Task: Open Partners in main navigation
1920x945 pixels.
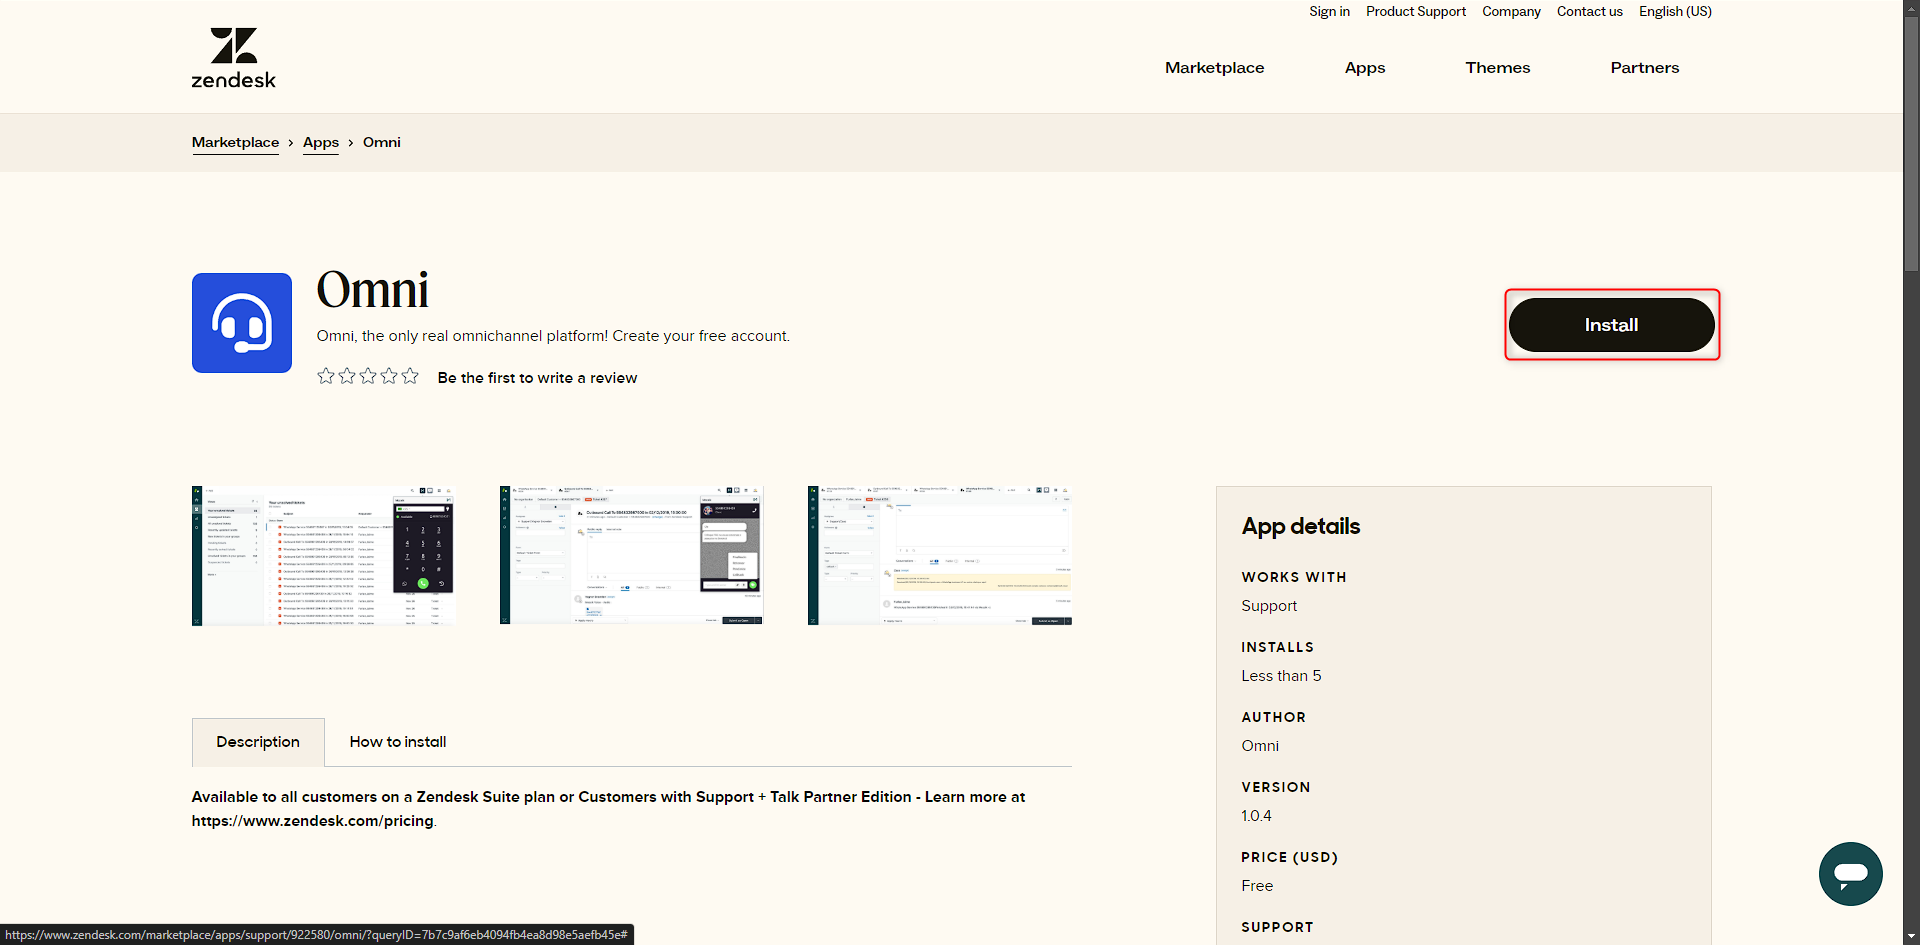Action: (x=1644, y=67)
